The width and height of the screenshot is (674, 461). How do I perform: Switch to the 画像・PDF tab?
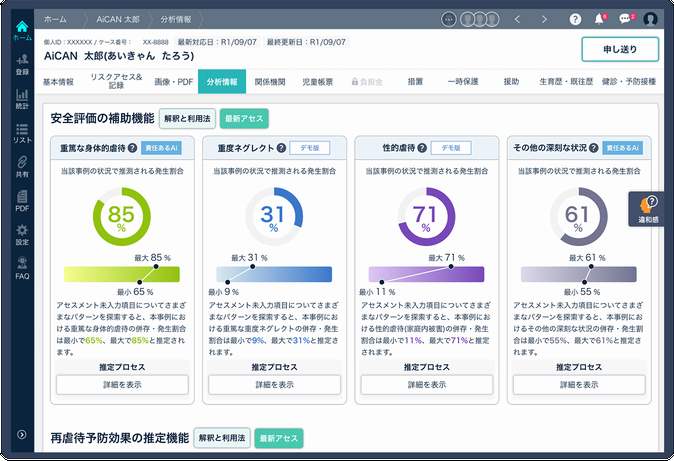[174, 82]
